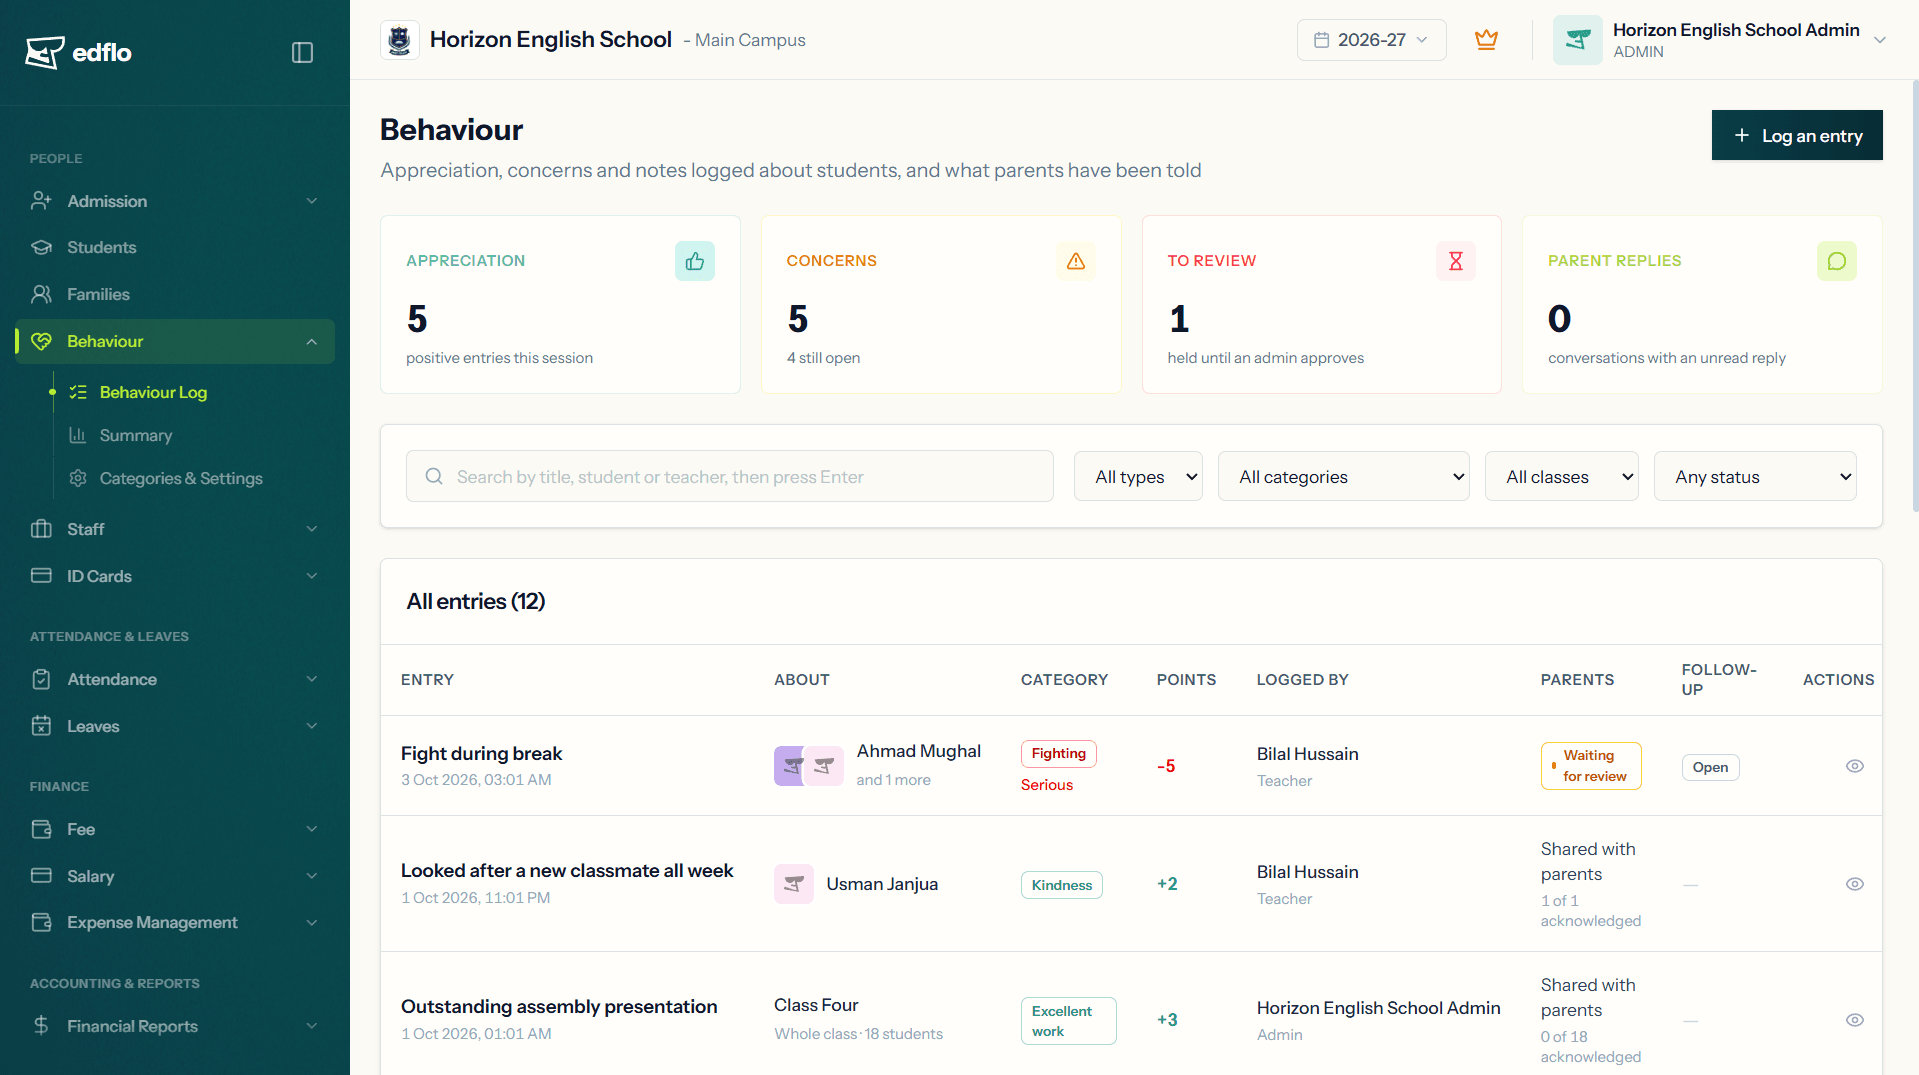This screenshot has width=1919, height=1075.
Task: Expand the Expense Management menu
Action: pyautogui.click(x=175, y=922)
